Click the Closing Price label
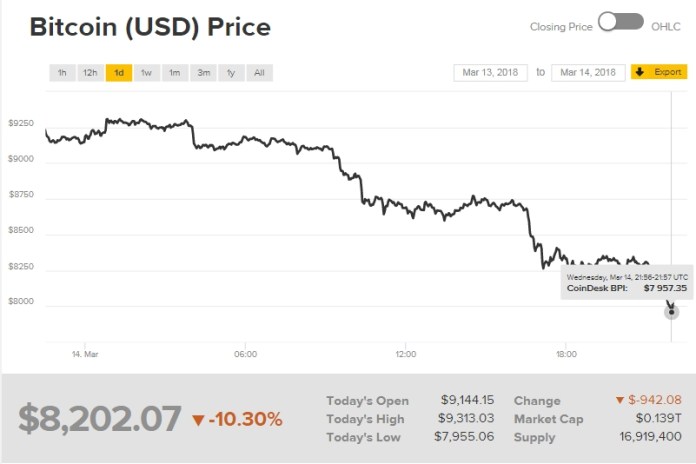 (560, 27)
